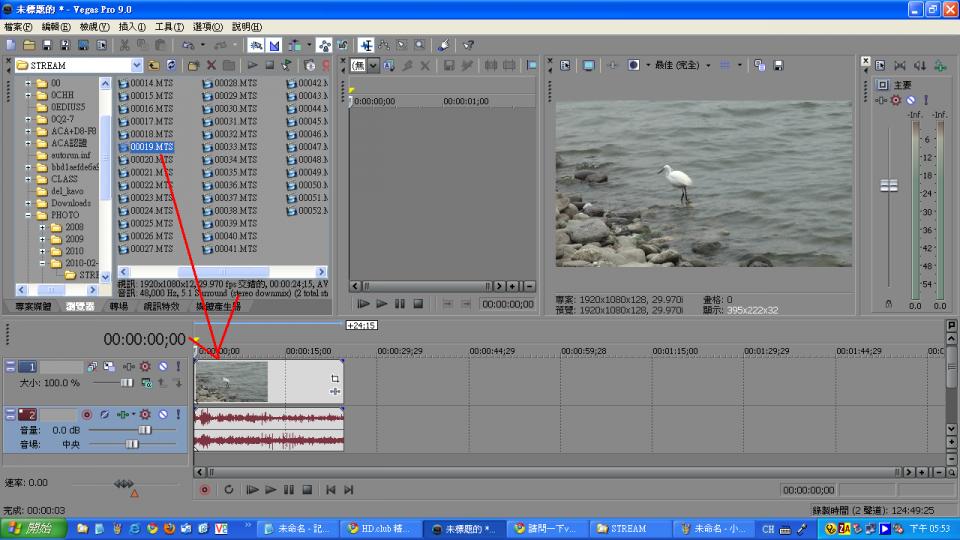Viewport: 960px width, 540px height.
Task: Open the external monitor preview icon
Action: click(588, 65)
